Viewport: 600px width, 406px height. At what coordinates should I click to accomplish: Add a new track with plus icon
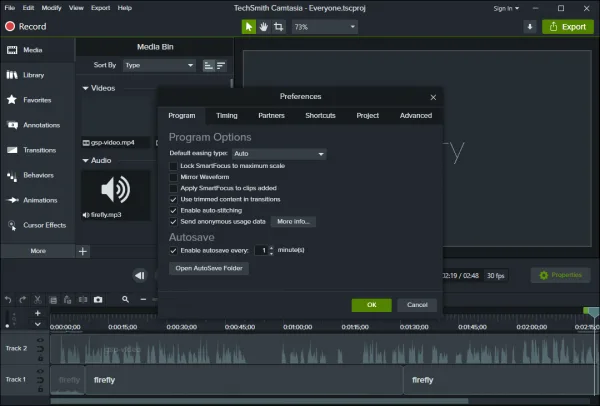(38, 313)
